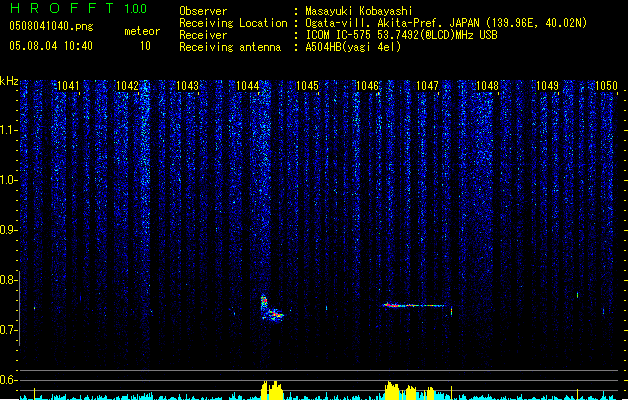Image resolution: width=629 pixels, height=400 pixels.
Task: Click the small echo dot near 1049
Action: click(577, 295)
